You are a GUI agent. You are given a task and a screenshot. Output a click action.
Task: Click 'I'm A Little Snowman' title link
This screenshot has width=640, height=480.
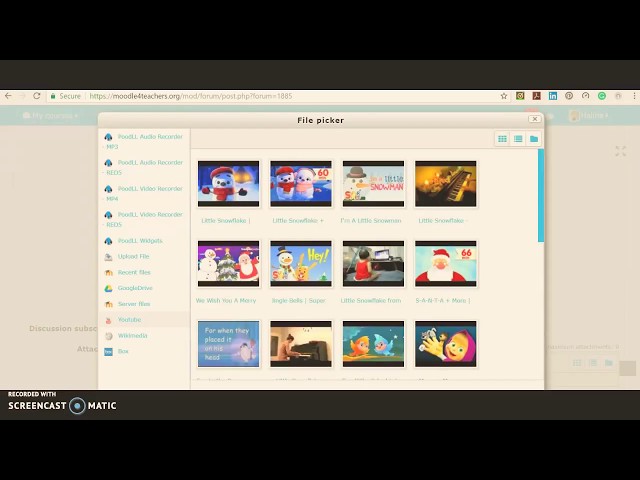tap(371, 220)
